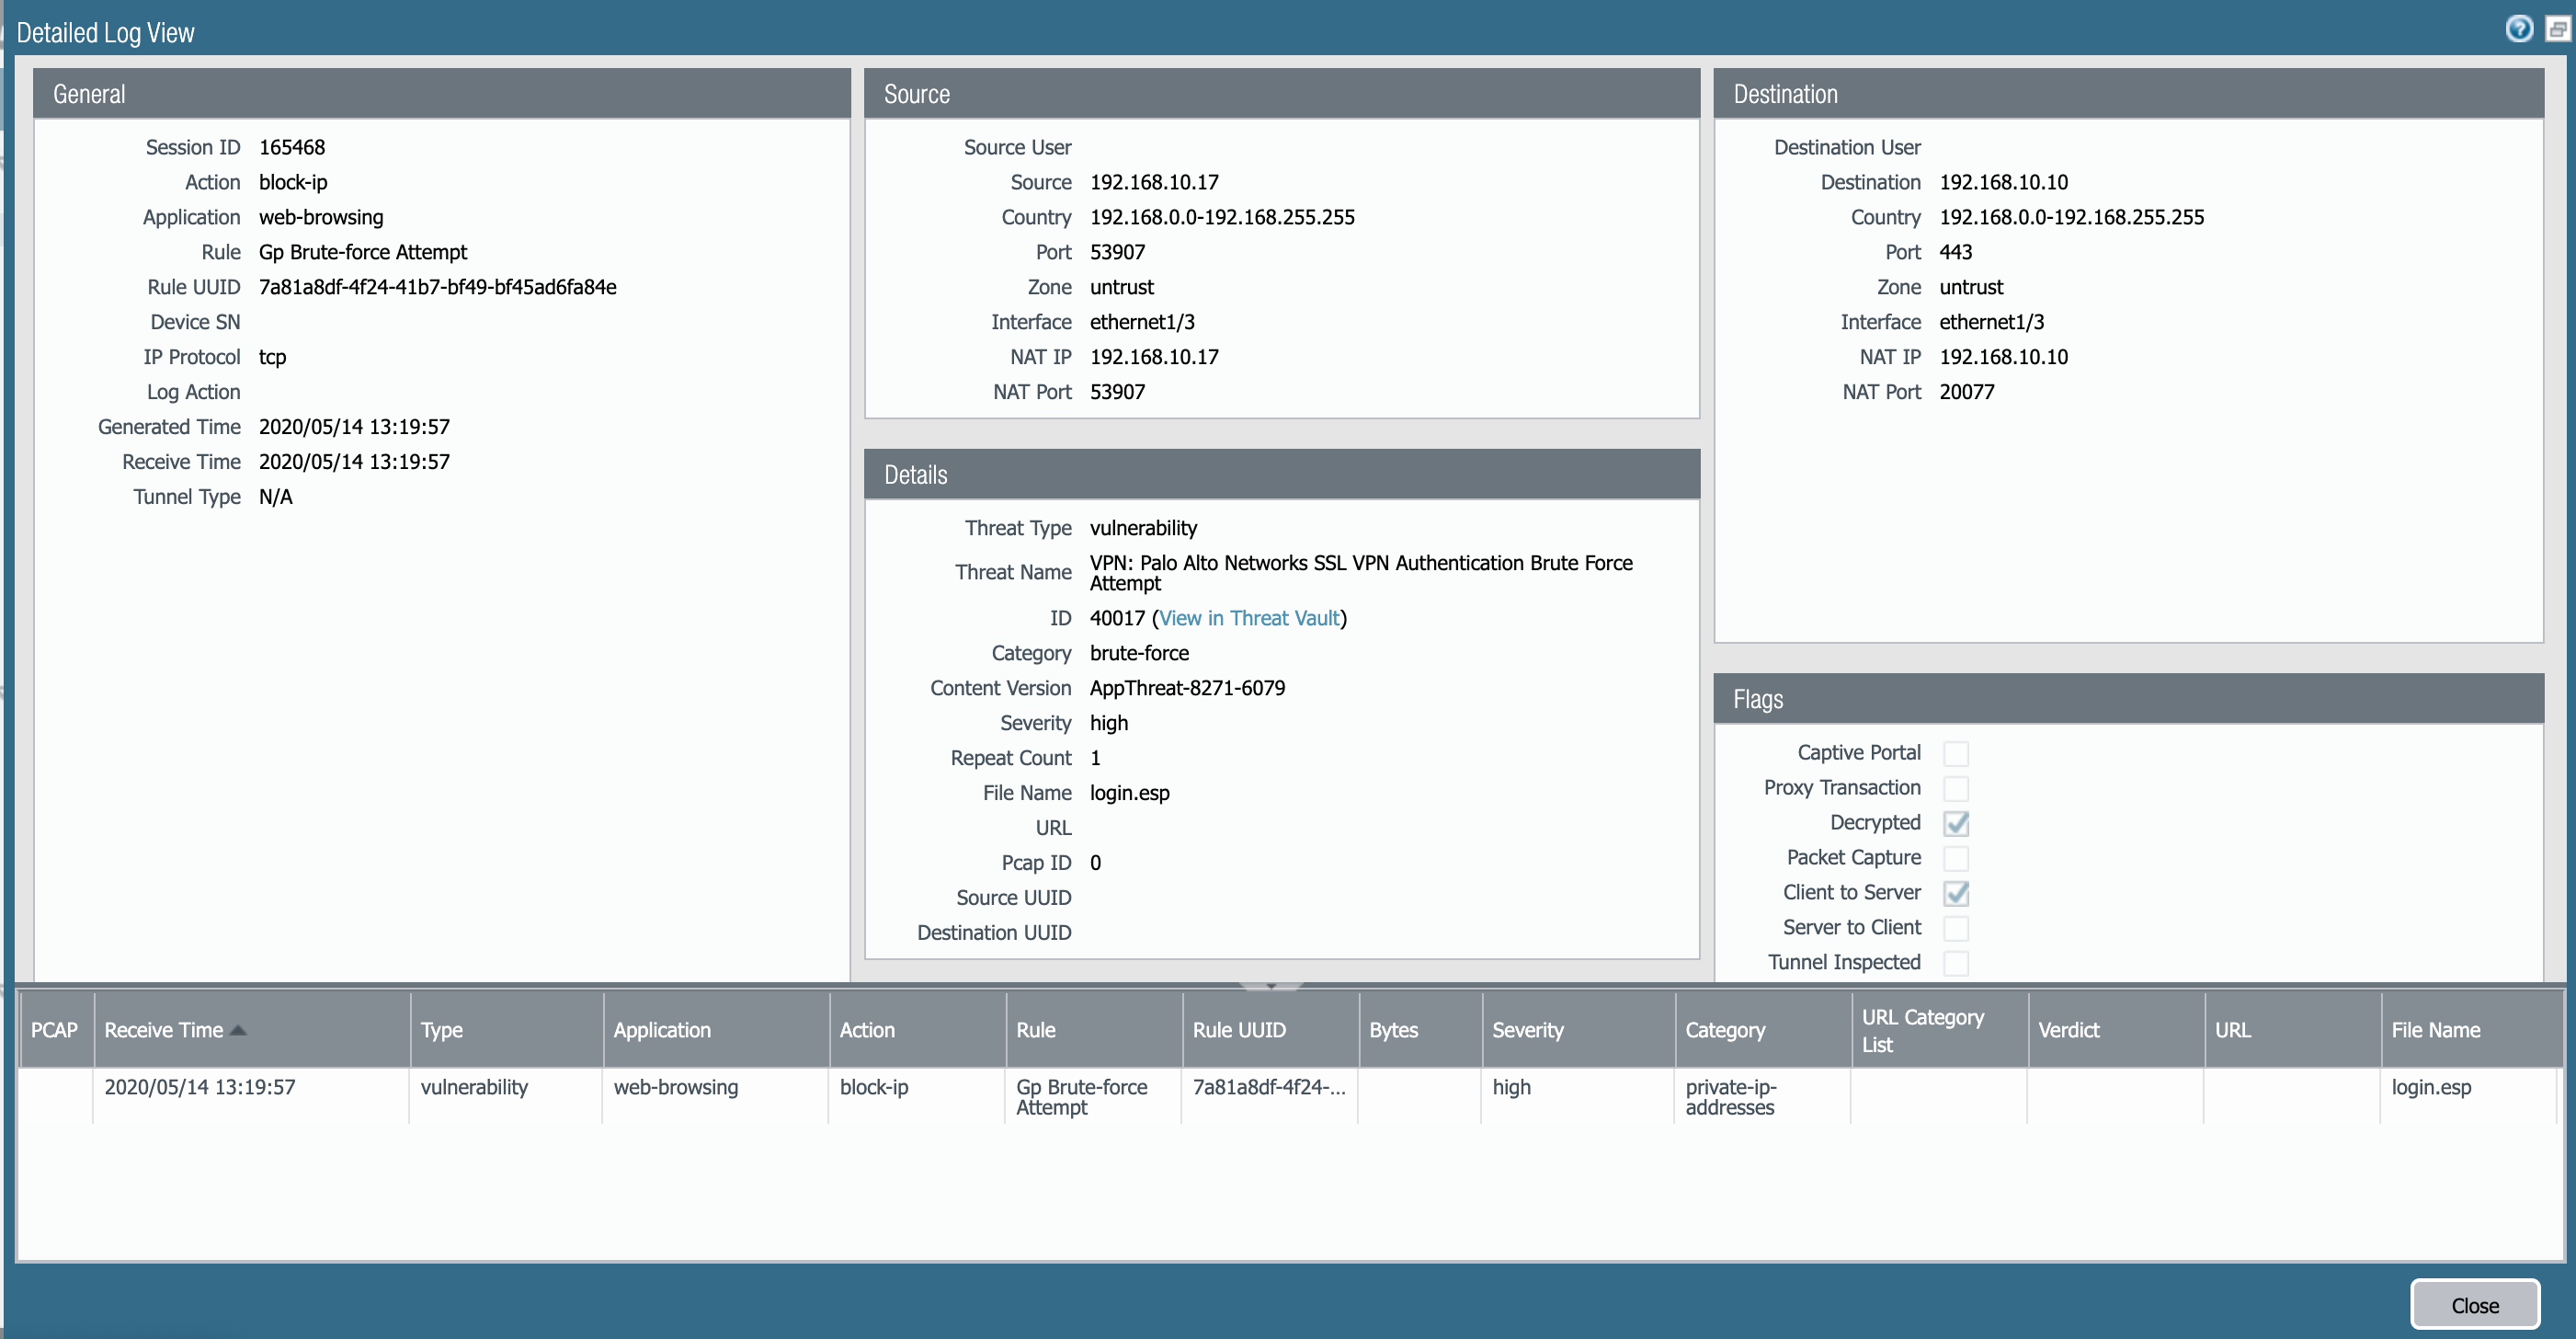Click the File Name column header
Viewport: 2576px width, 1339px height.
pyautogui.click(x=2435, y=1030)
